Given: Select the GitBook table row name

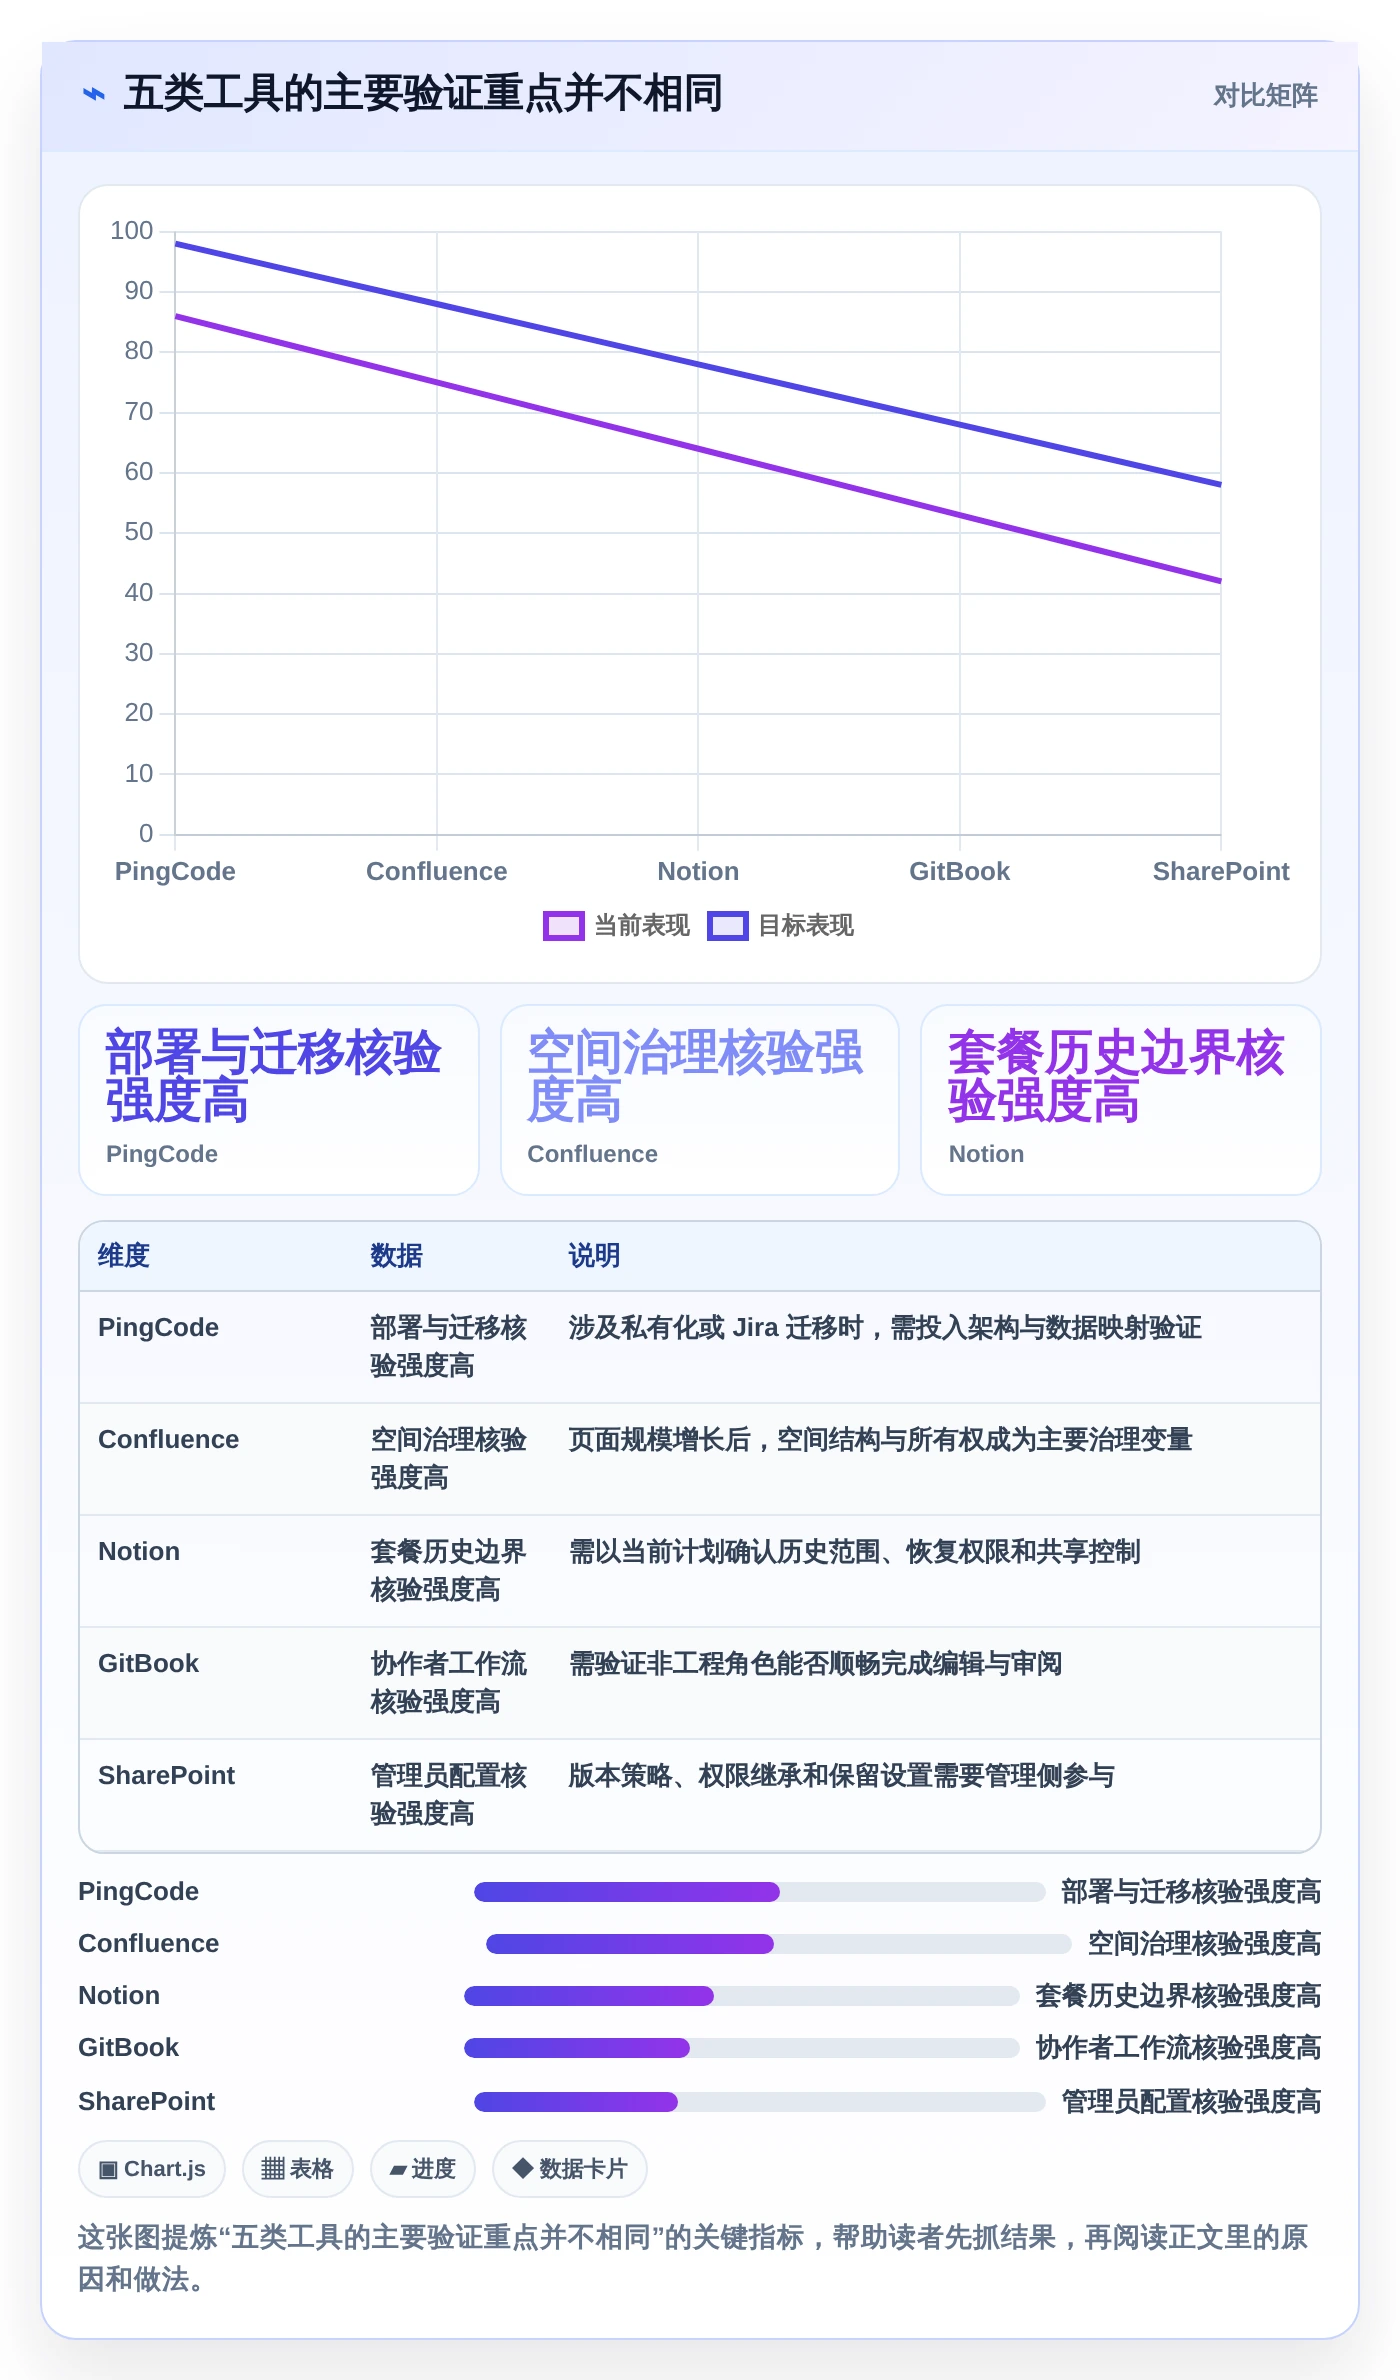Looking at the screenshot, I should tap(148, 1664).
